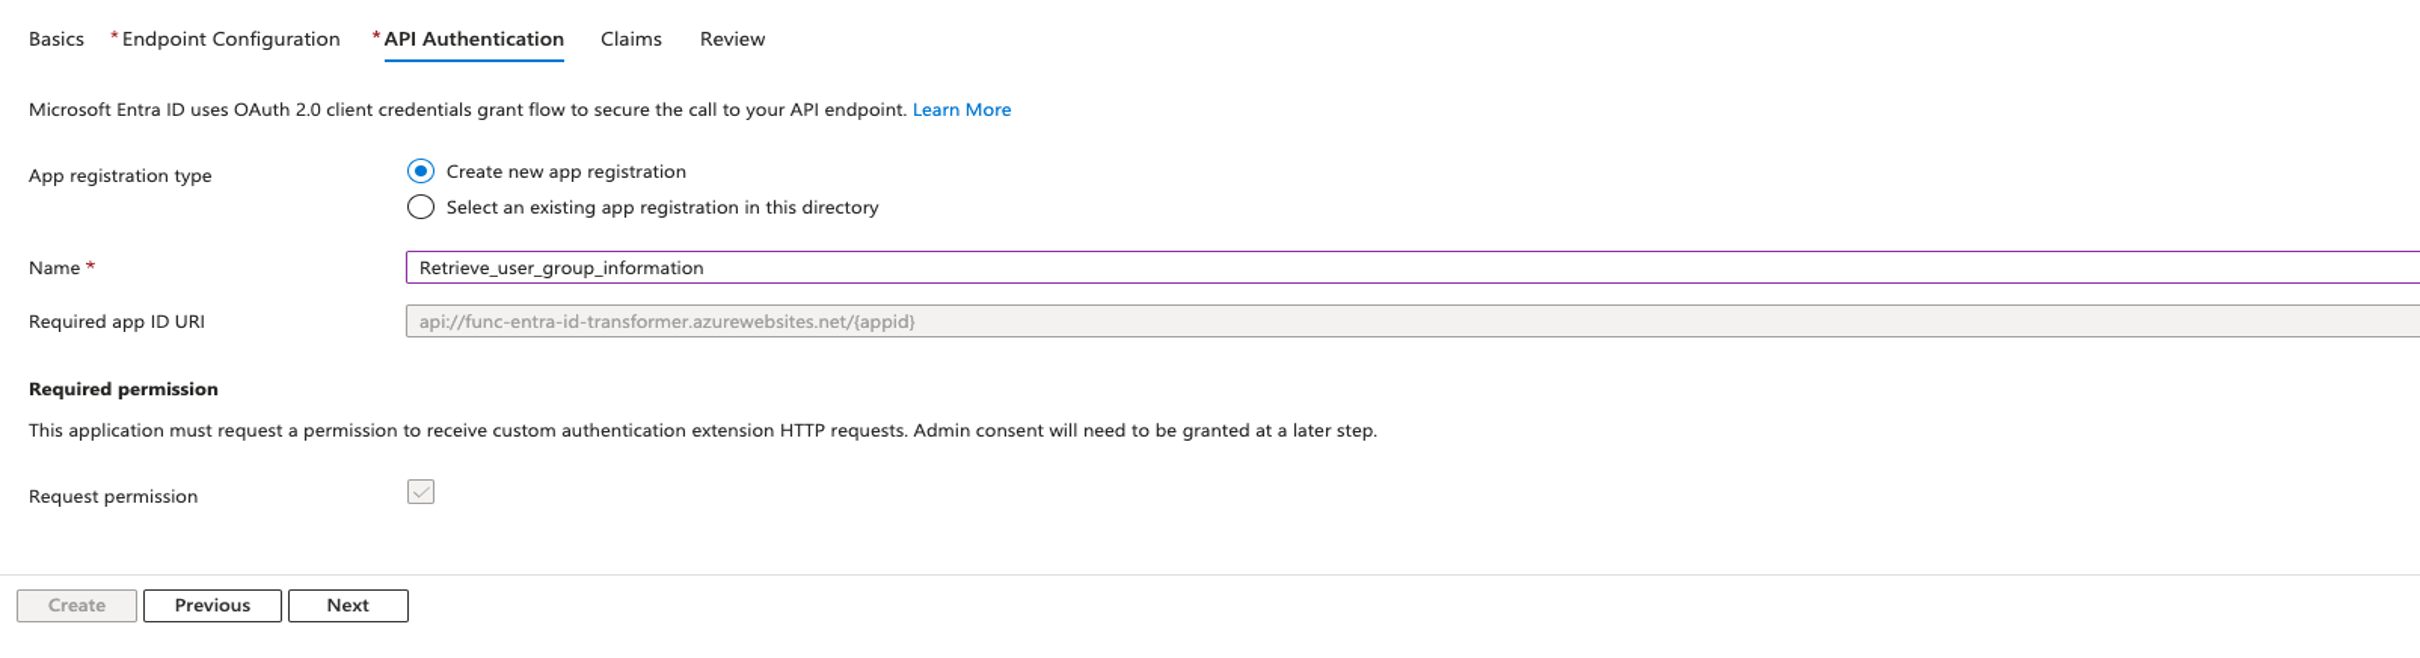This screenshot has height=658, width=2420.
Task: Open the Learn More link
Action: (x=961, y=110)
